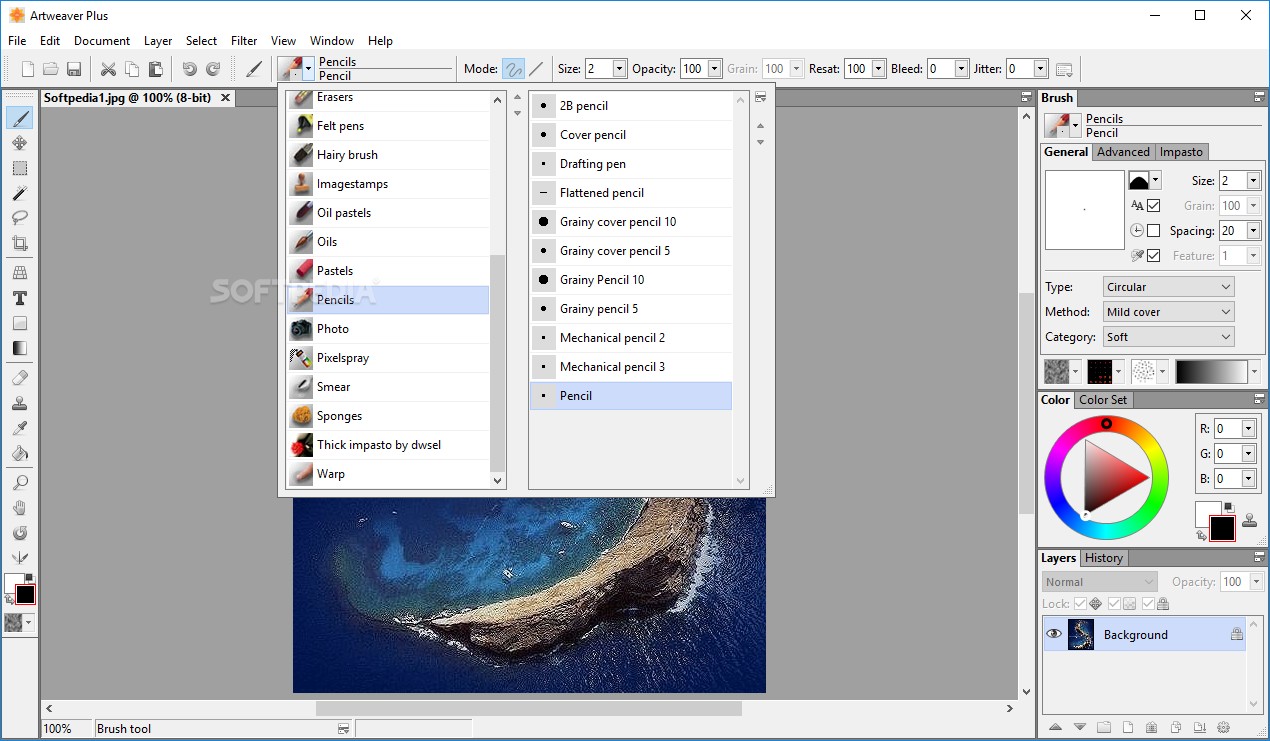Open the Category dropdown showing Soft
1270x741 pixels.
coord(1167,337)
